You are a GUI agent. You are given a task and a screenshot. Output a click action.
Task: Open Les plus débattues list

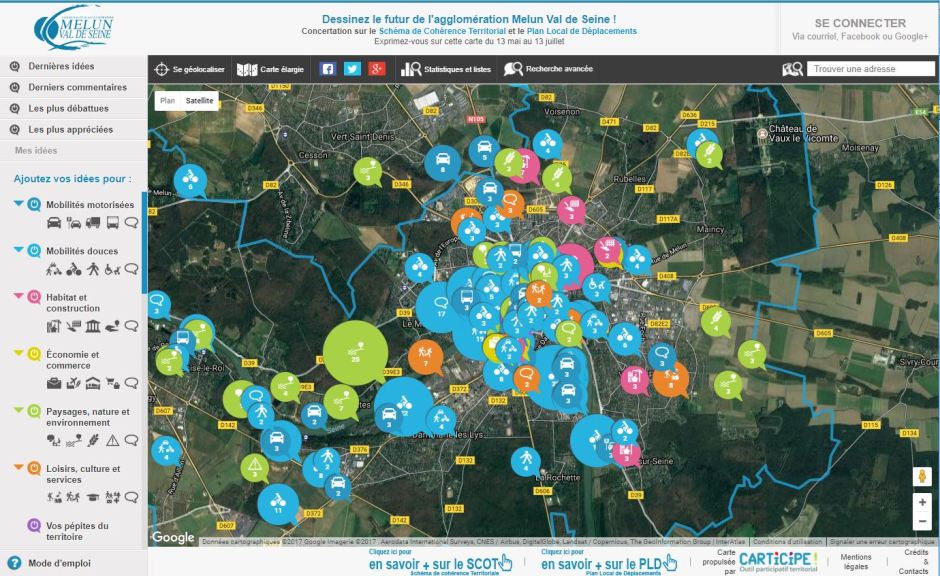(70, 108)
